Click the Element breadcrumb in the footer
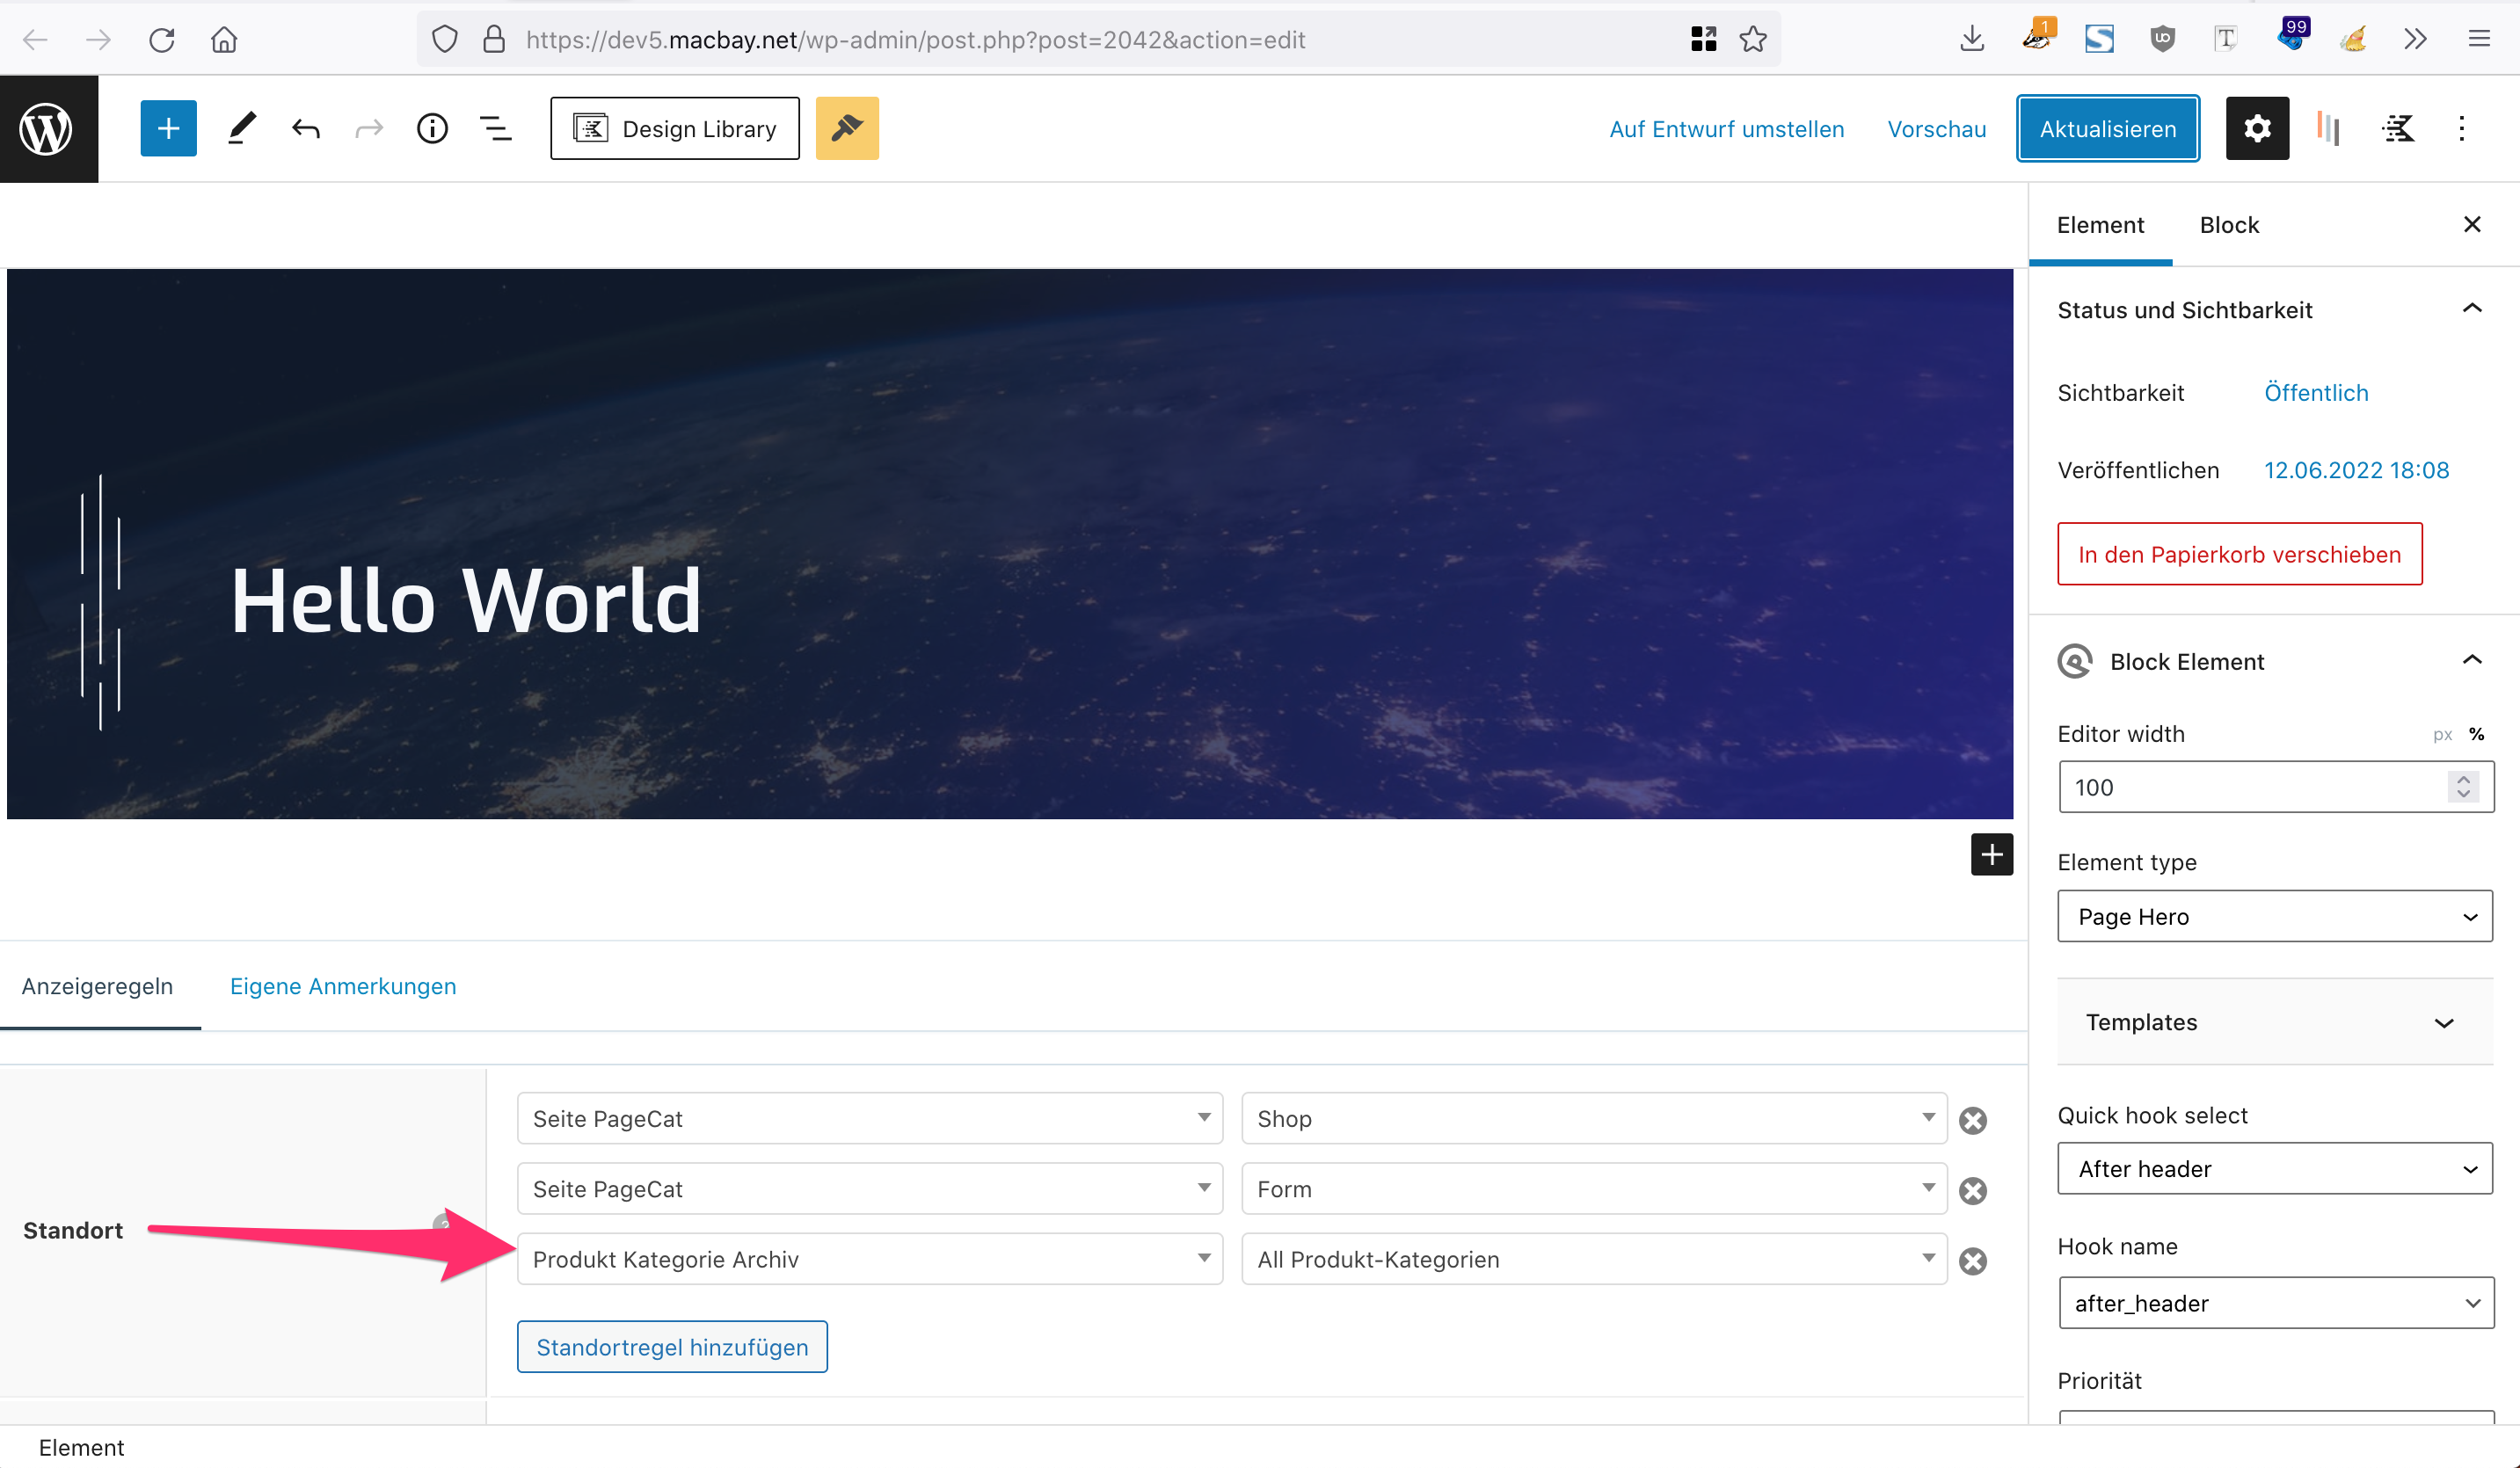Image resolution: width=2520 pixels, height=1468 pixels. click(81, 1447)
